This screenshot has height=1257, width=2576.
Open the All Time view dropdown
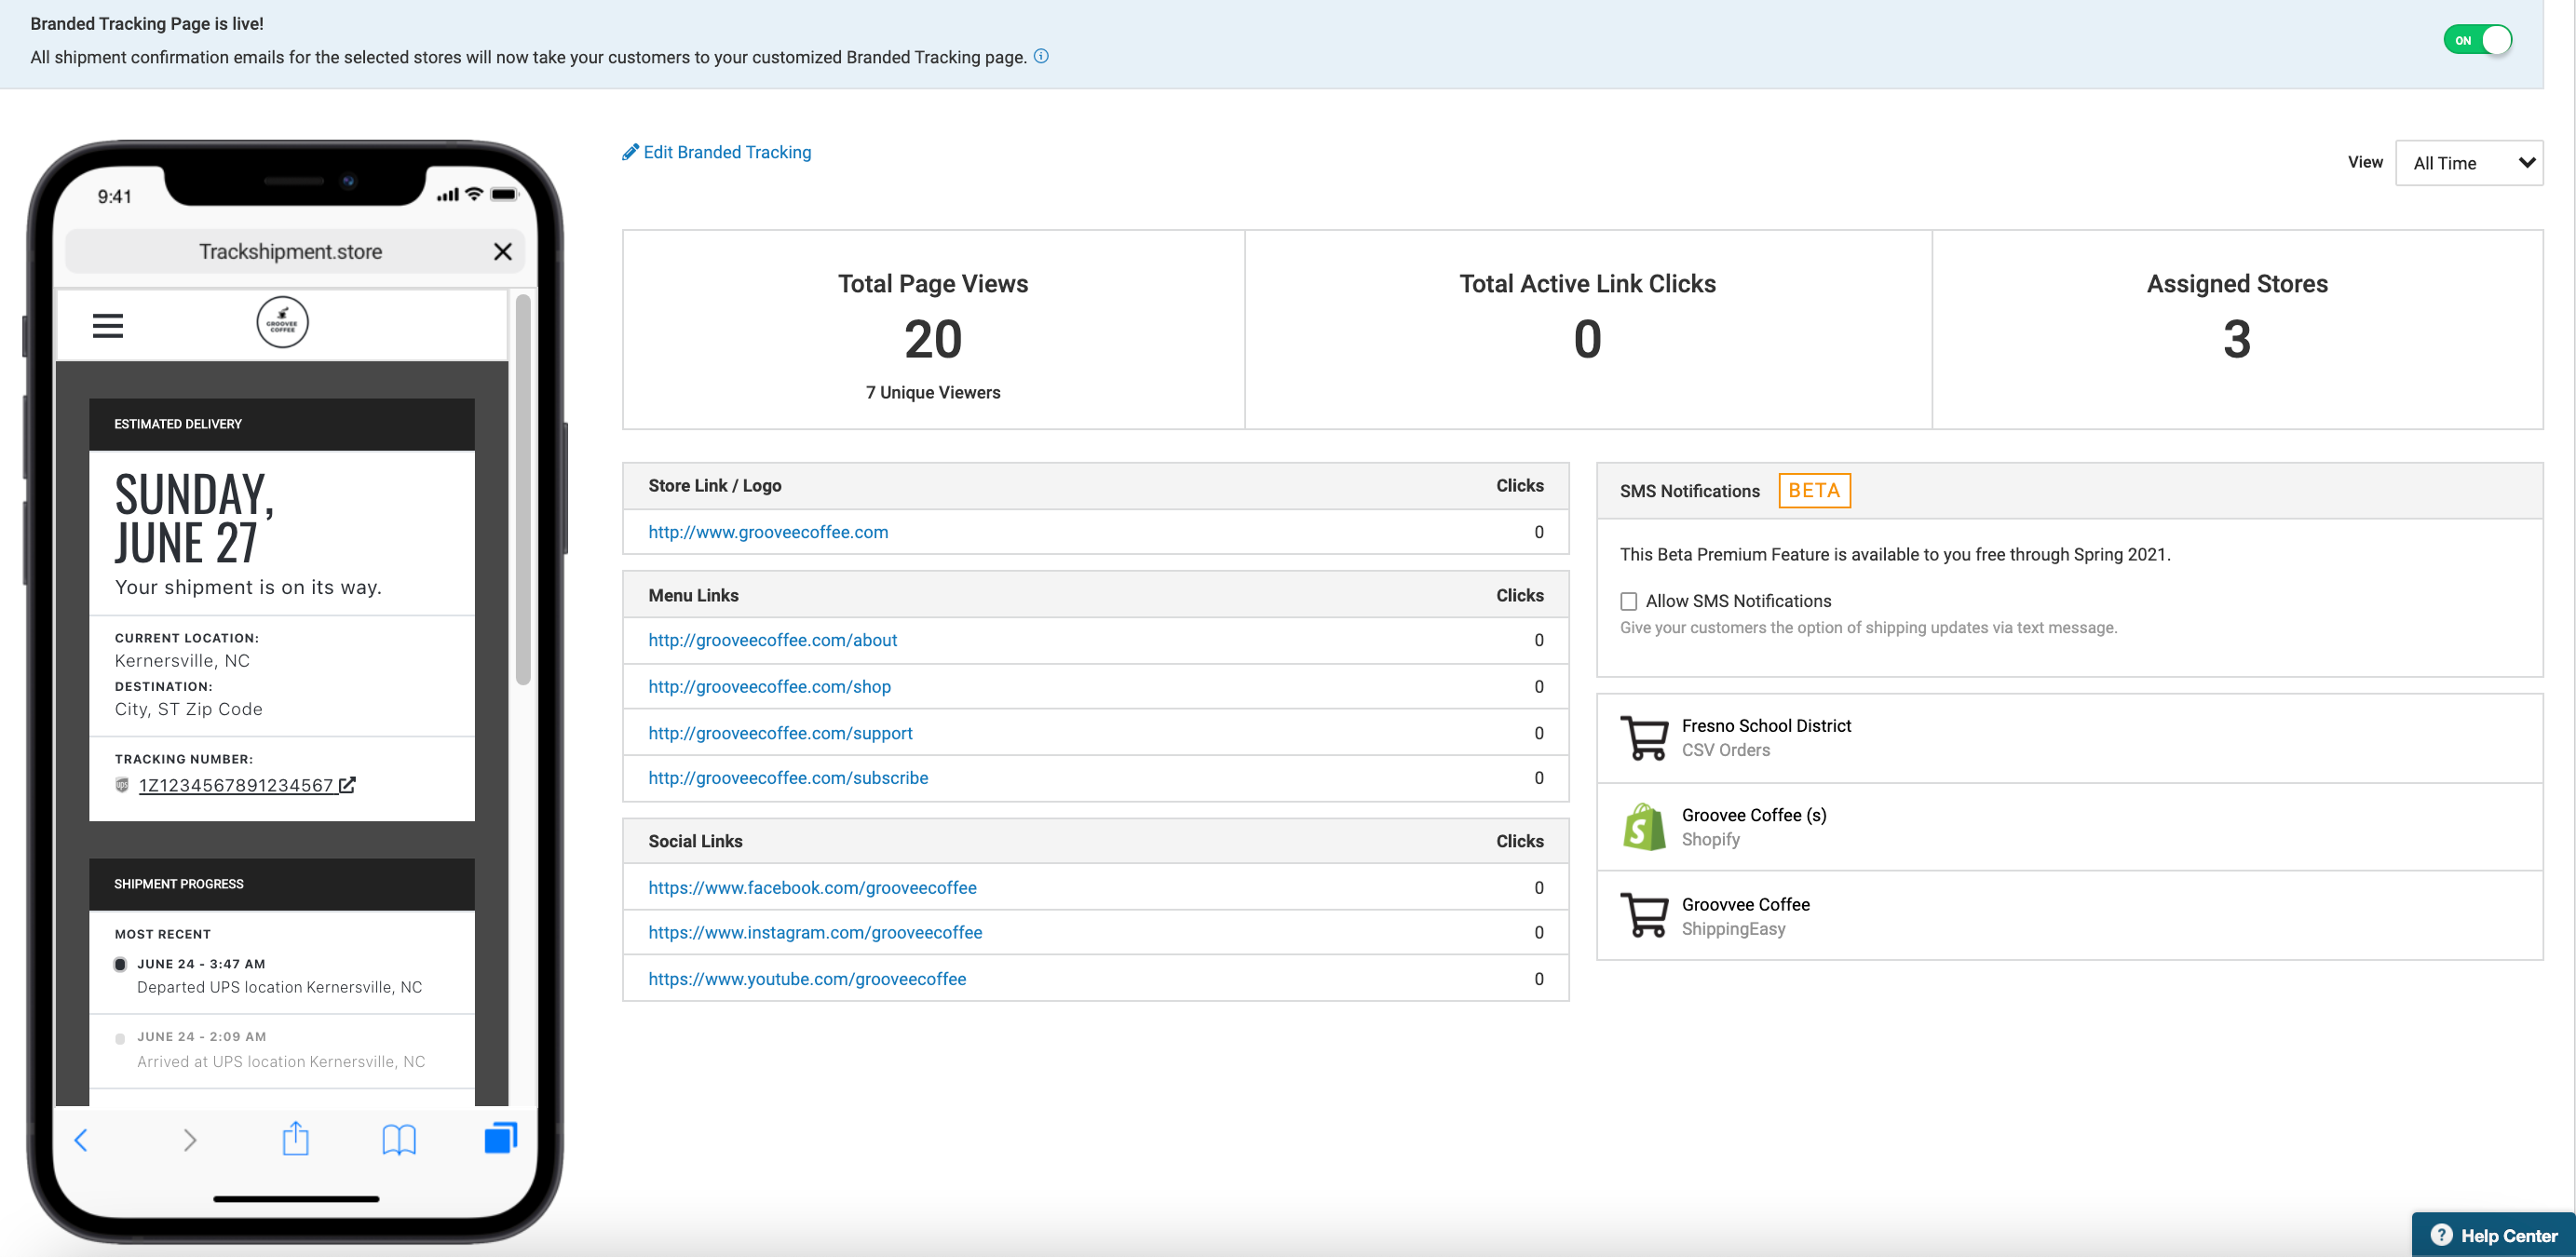tap(2469, 163)
